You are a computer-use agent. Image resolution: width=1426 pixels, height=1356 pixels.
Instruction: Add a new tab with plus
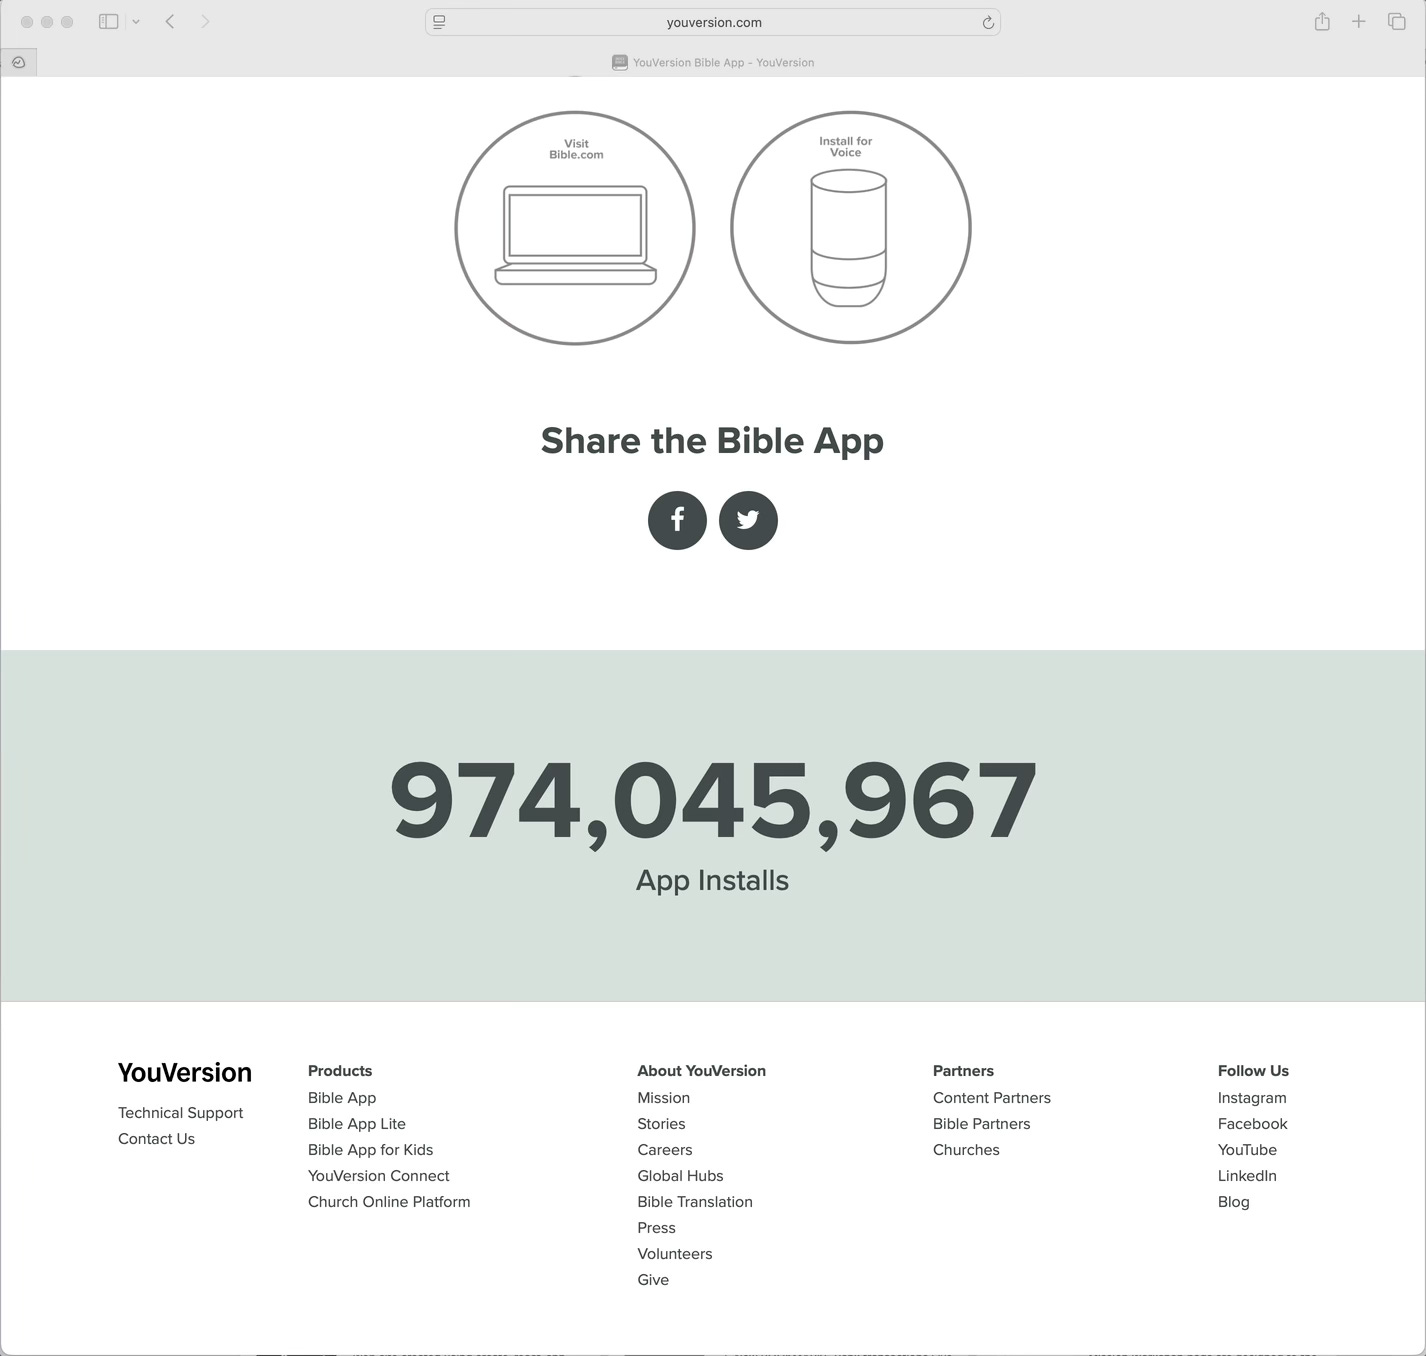click(x=1358, y=21)
